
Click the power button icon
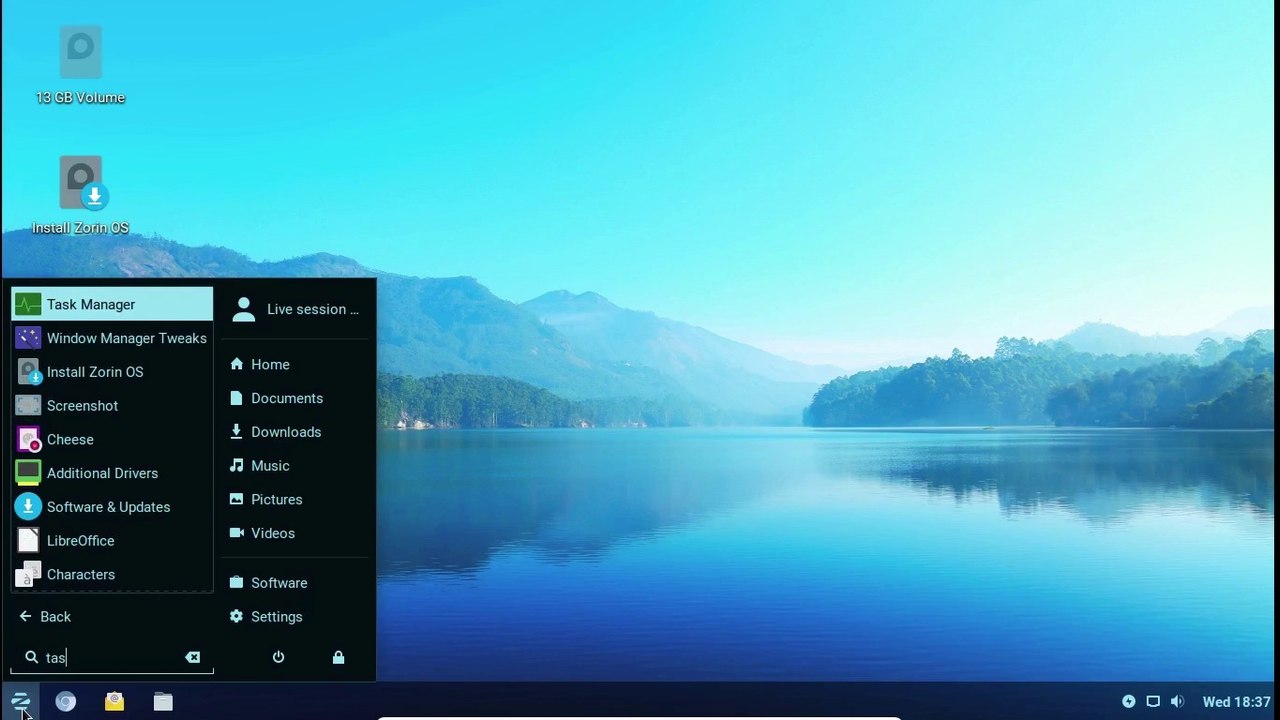(x=278, y=657)
